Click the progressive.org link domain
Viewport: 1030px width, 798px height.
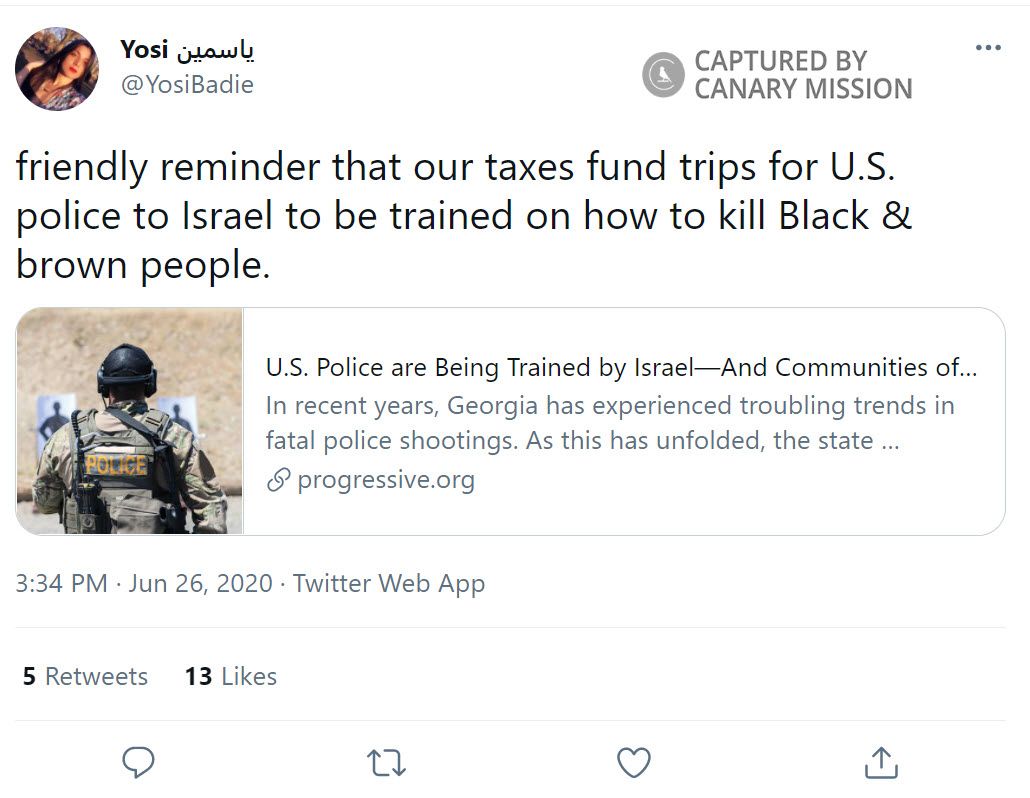pos(386,480)
